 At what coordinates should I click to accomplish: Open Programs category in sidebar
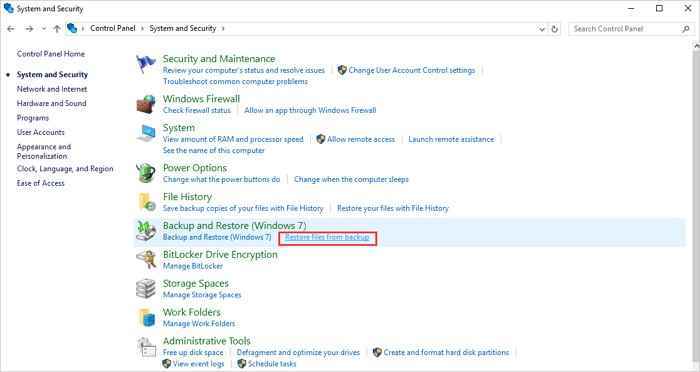[33, 118]
